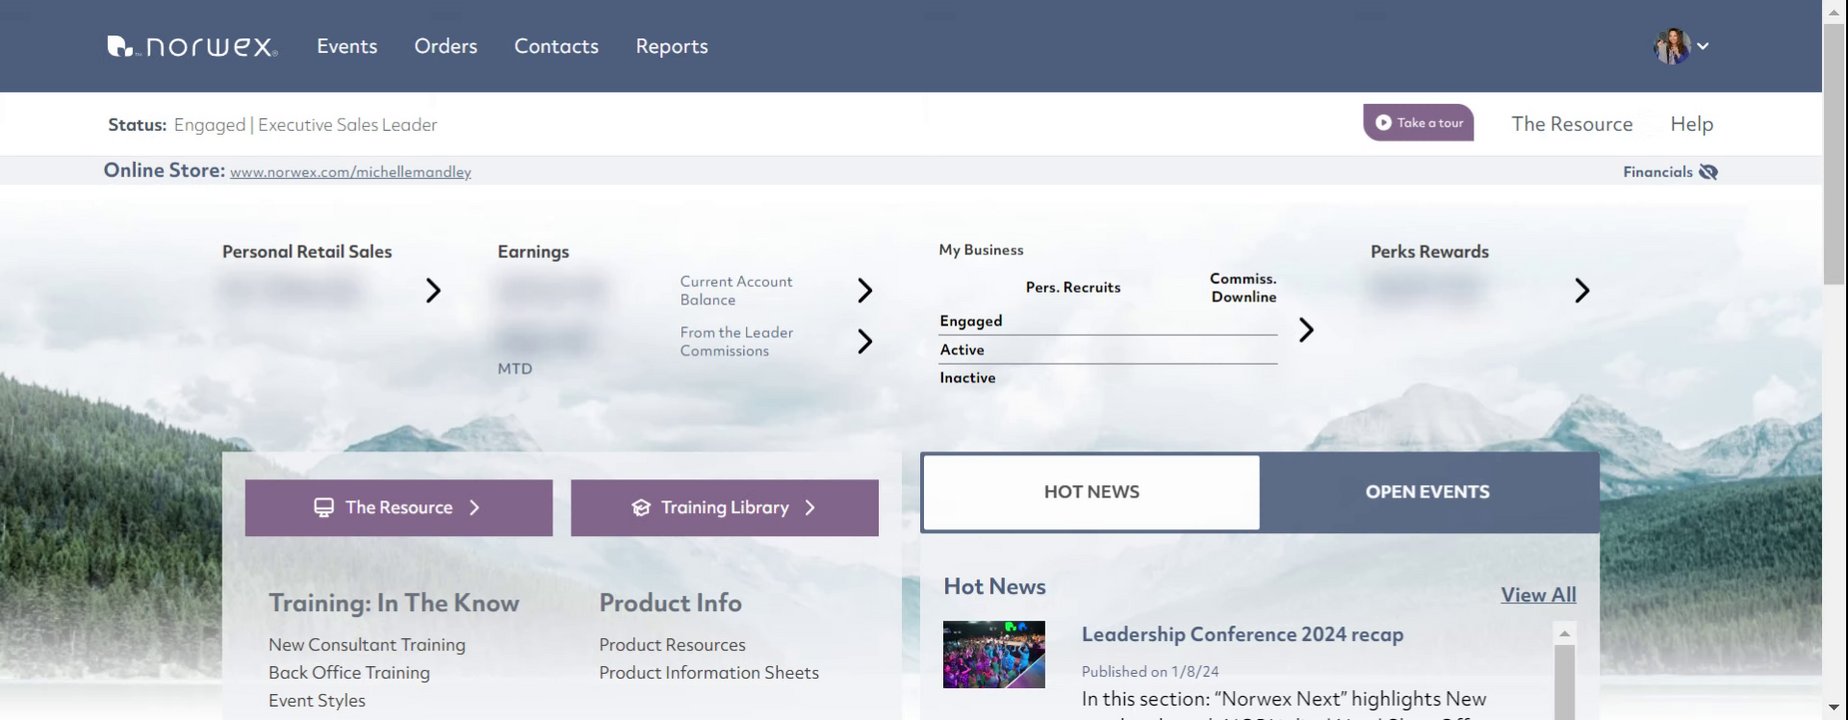Click the hot news scrollbar up arrow
1848x720 pixels.
tap(1565, 634)
